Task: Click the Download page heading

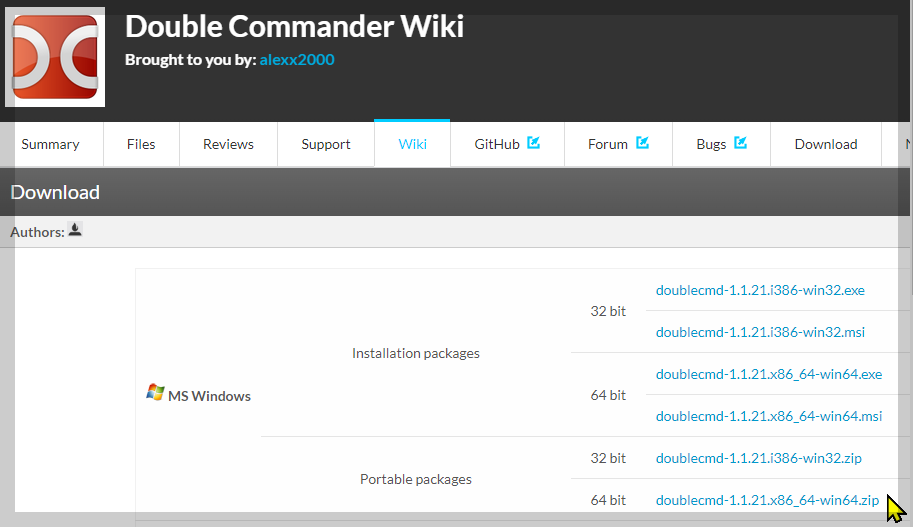Action: (x=55, y=192)
